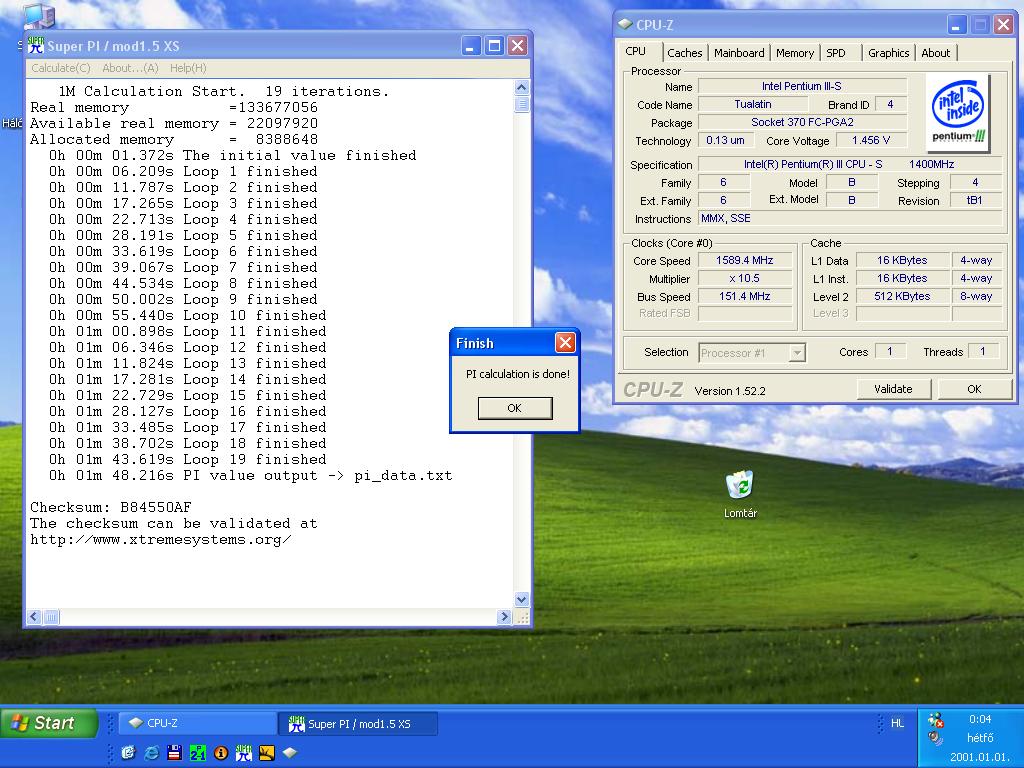Screen dimensions: 1024x768
Task: Open the Help(H) menu in Super PI
Action: pos(188,68)
